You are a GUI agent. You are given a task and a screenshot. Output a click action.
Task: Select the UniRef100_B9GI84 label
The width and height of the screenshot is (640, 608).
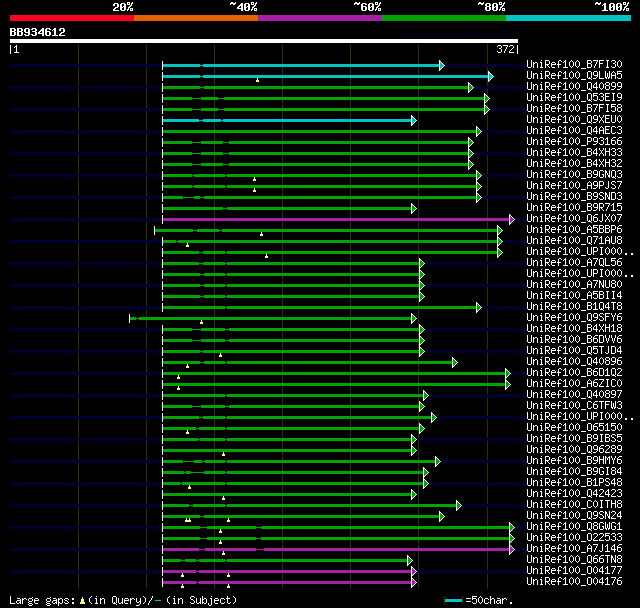click(574, 472)
